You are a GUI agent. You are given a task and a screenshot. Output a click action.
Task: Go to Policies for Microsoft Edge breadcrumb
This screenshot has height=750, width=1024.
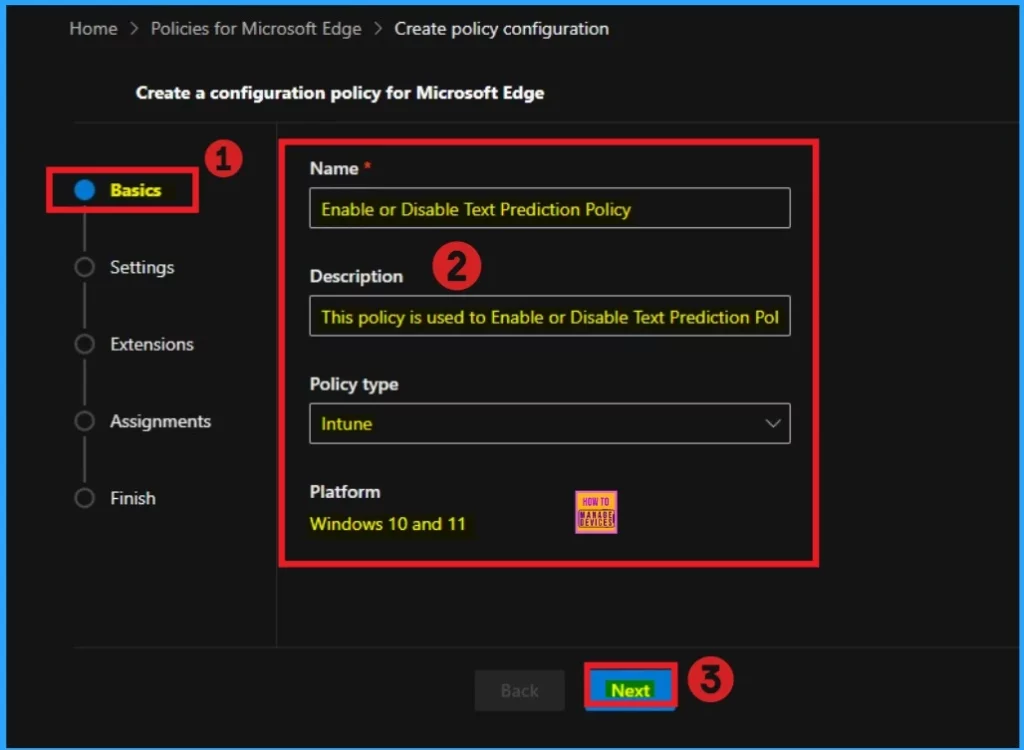point(256,29)
